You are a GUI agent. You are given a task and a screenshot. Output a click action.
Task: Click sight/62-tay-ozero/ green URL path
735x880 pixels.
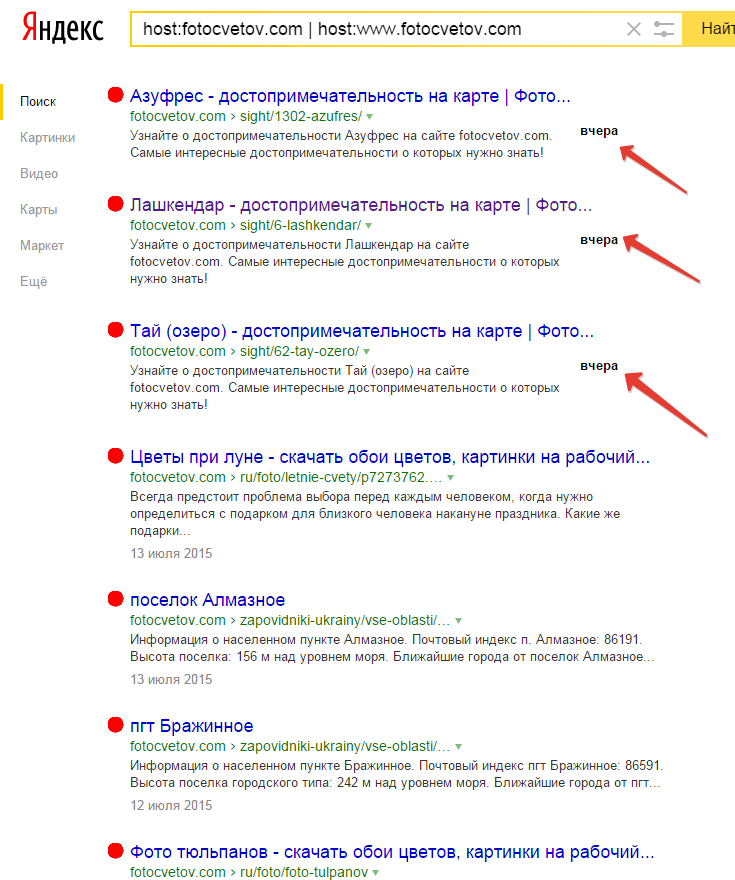click(x=299, y=351)
